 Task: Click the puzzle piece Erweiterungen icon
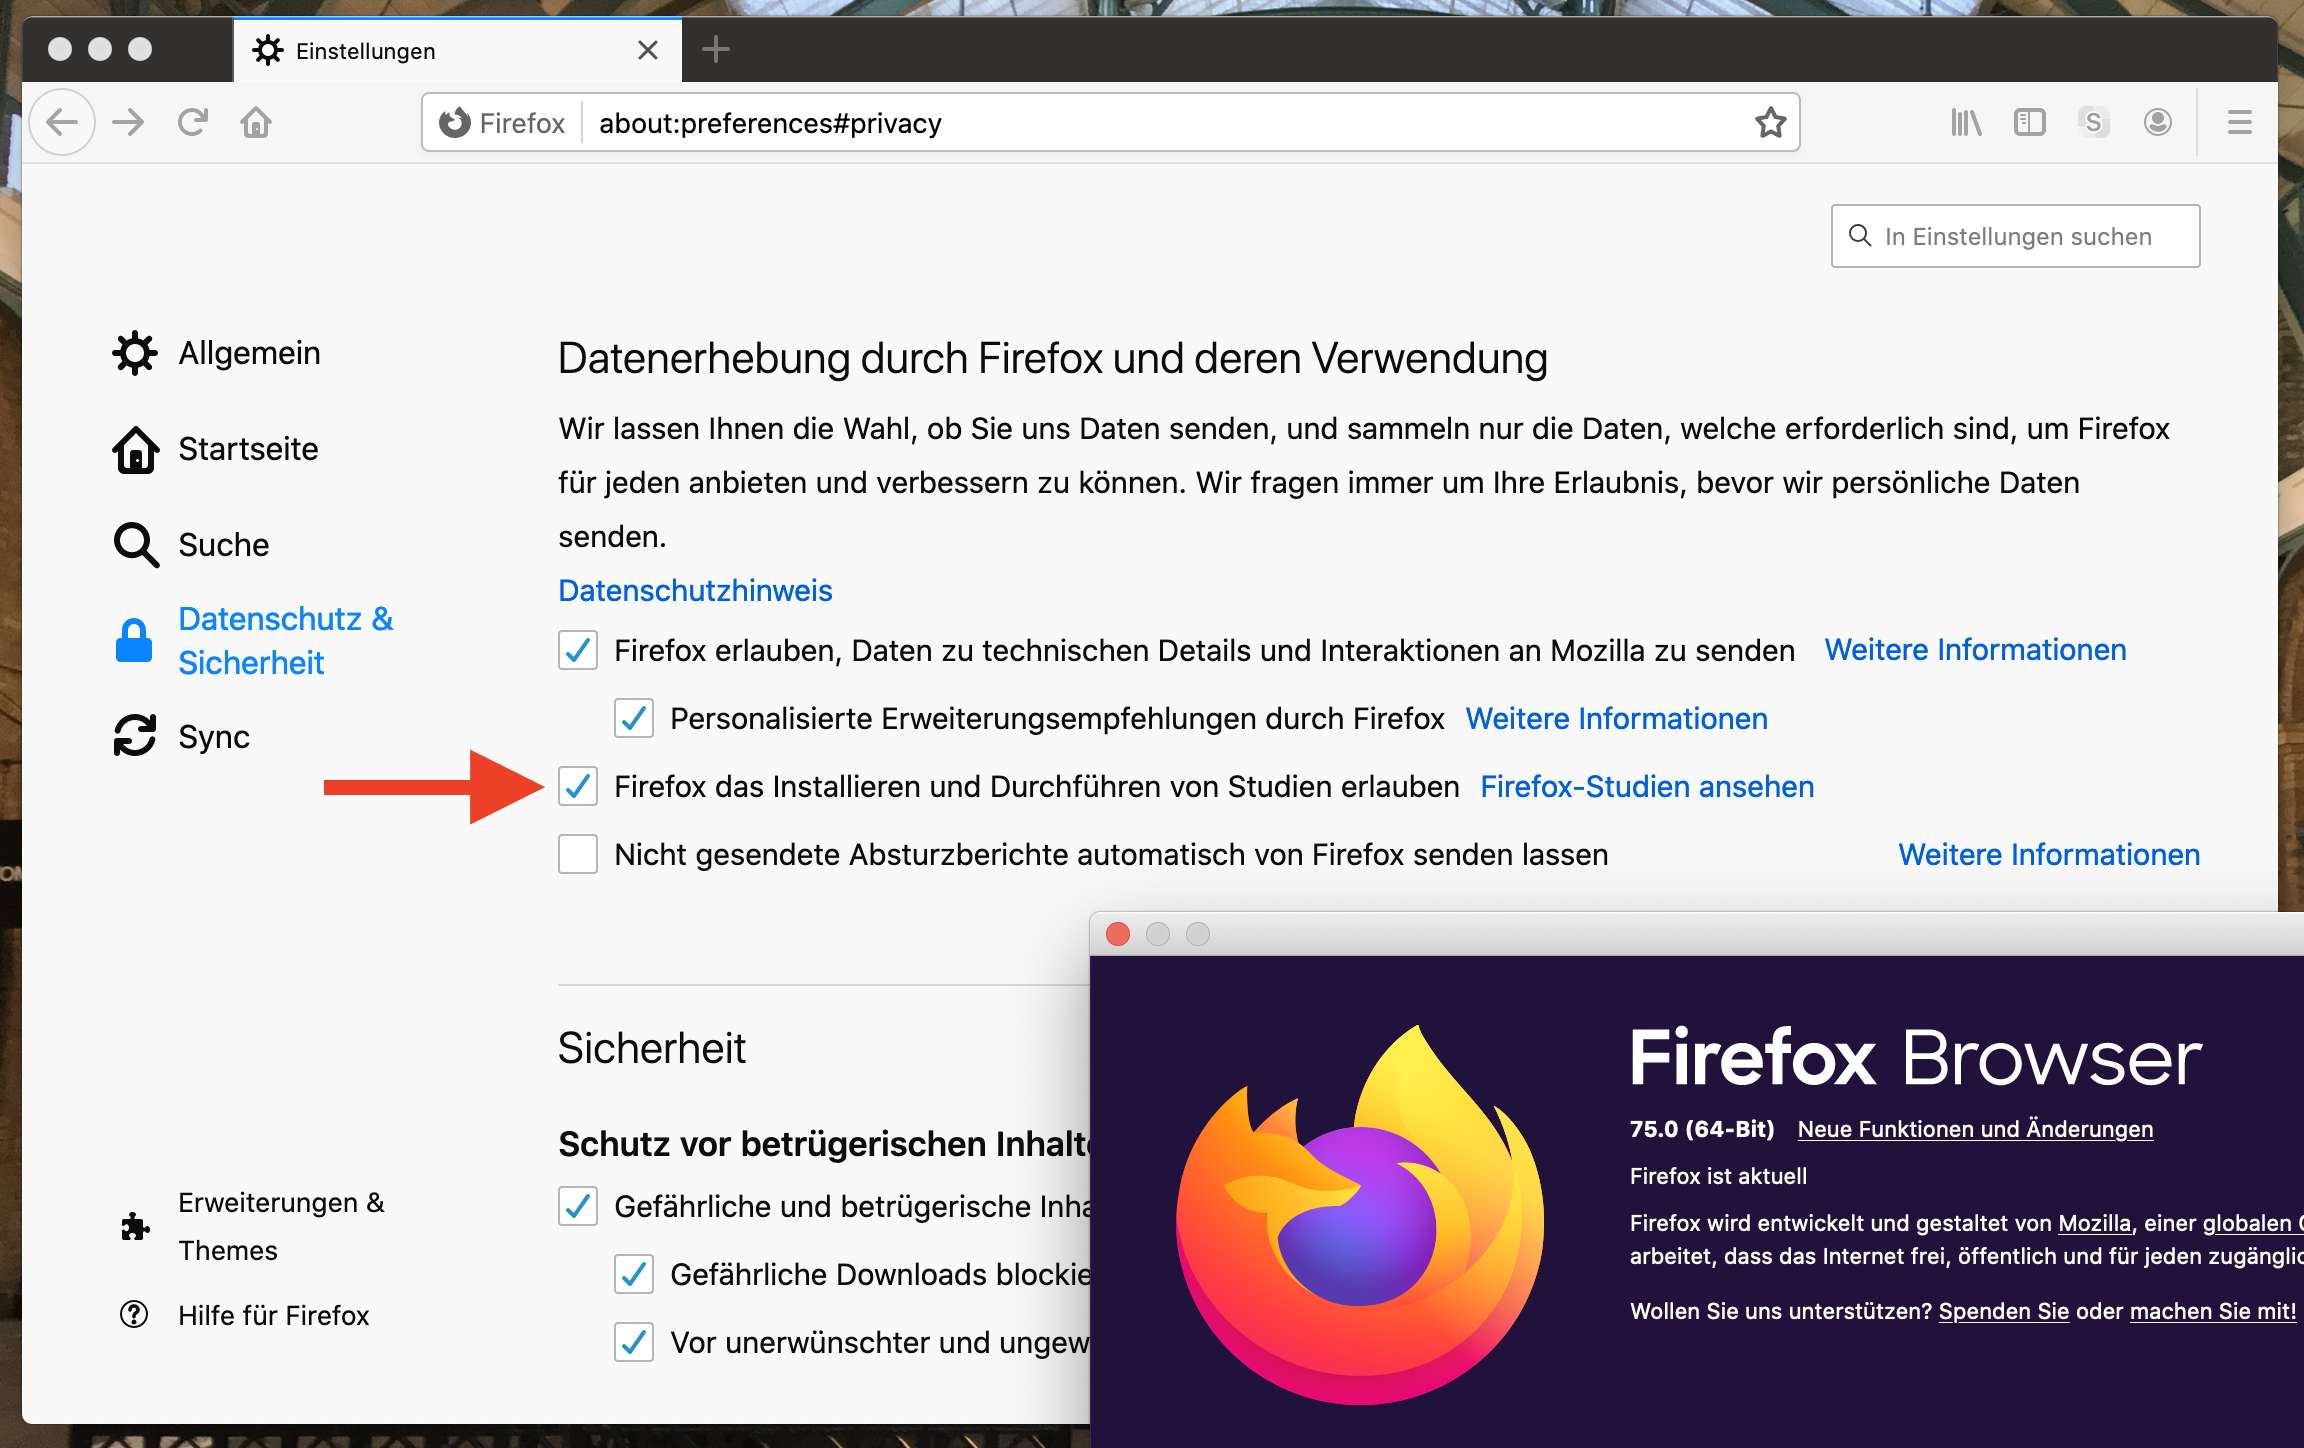click(135, 1226)
